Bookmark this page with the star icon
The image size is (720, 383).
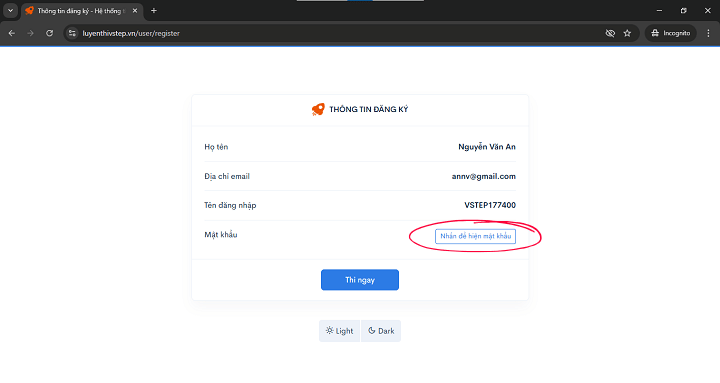click(x=627, y=33)
